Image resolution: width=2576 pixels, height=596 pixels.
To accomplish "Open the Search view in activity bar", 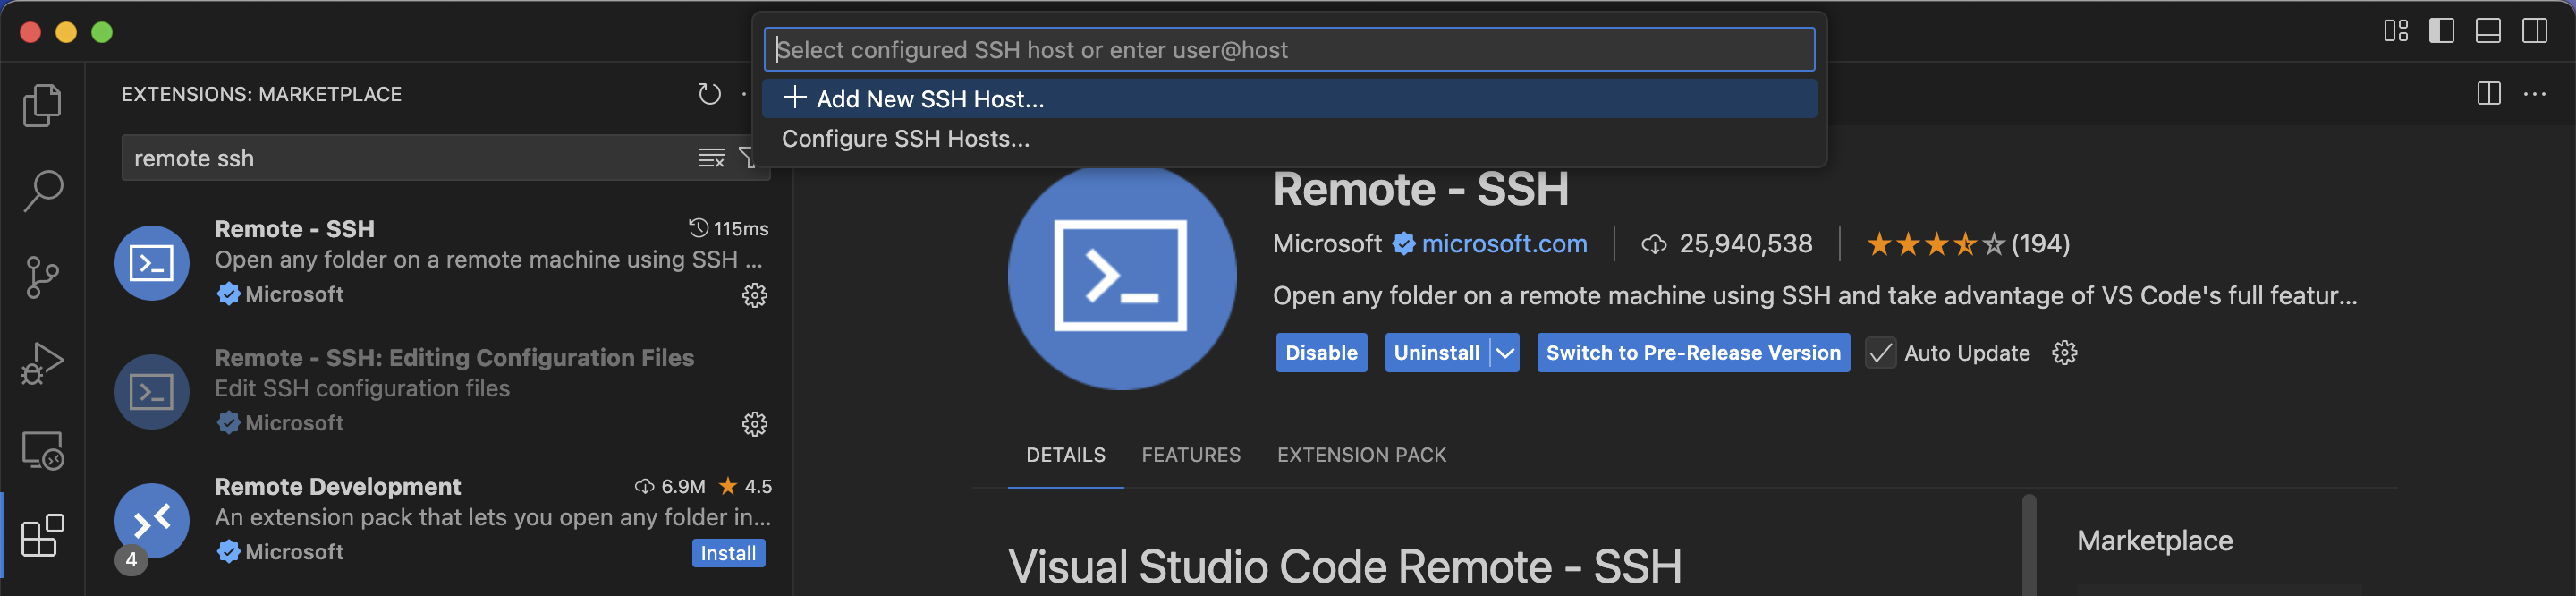I will click(42, 190).
